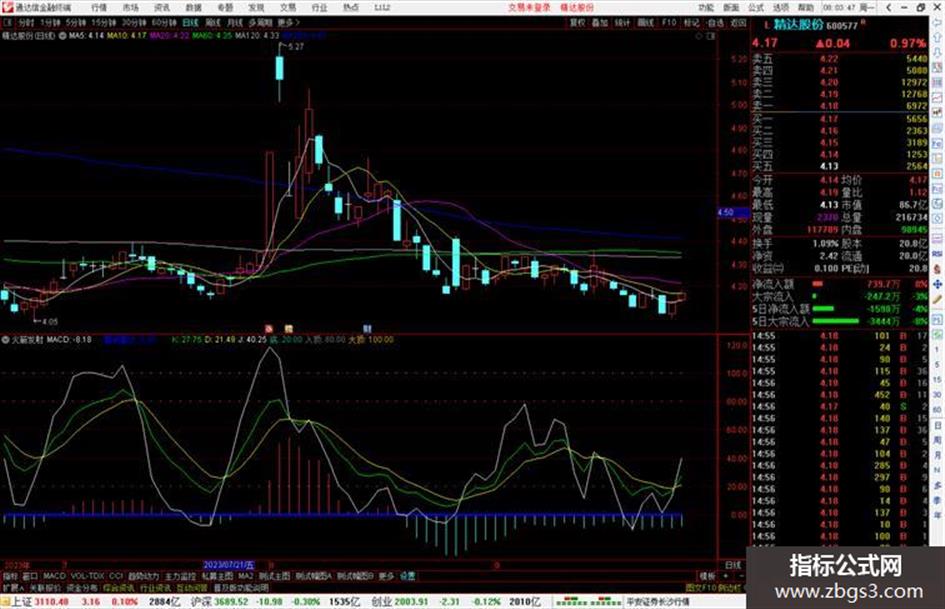The height and width of the screenshot is (609, 945).
Task: Click the orange news marker below chart
Action: click(269, 329)
